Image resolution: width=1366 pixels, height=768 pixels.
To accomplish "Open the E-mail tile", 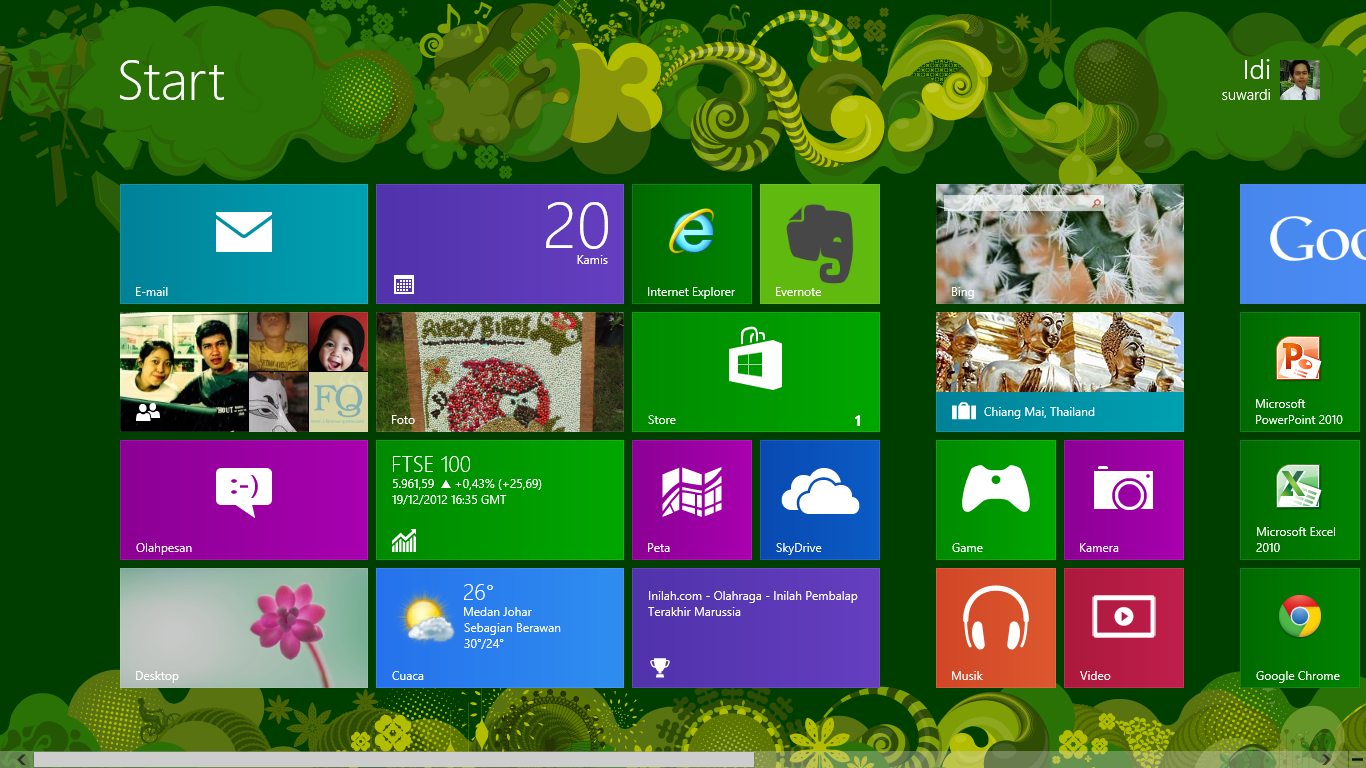I will pyautogui.click(x=244, y=244).
